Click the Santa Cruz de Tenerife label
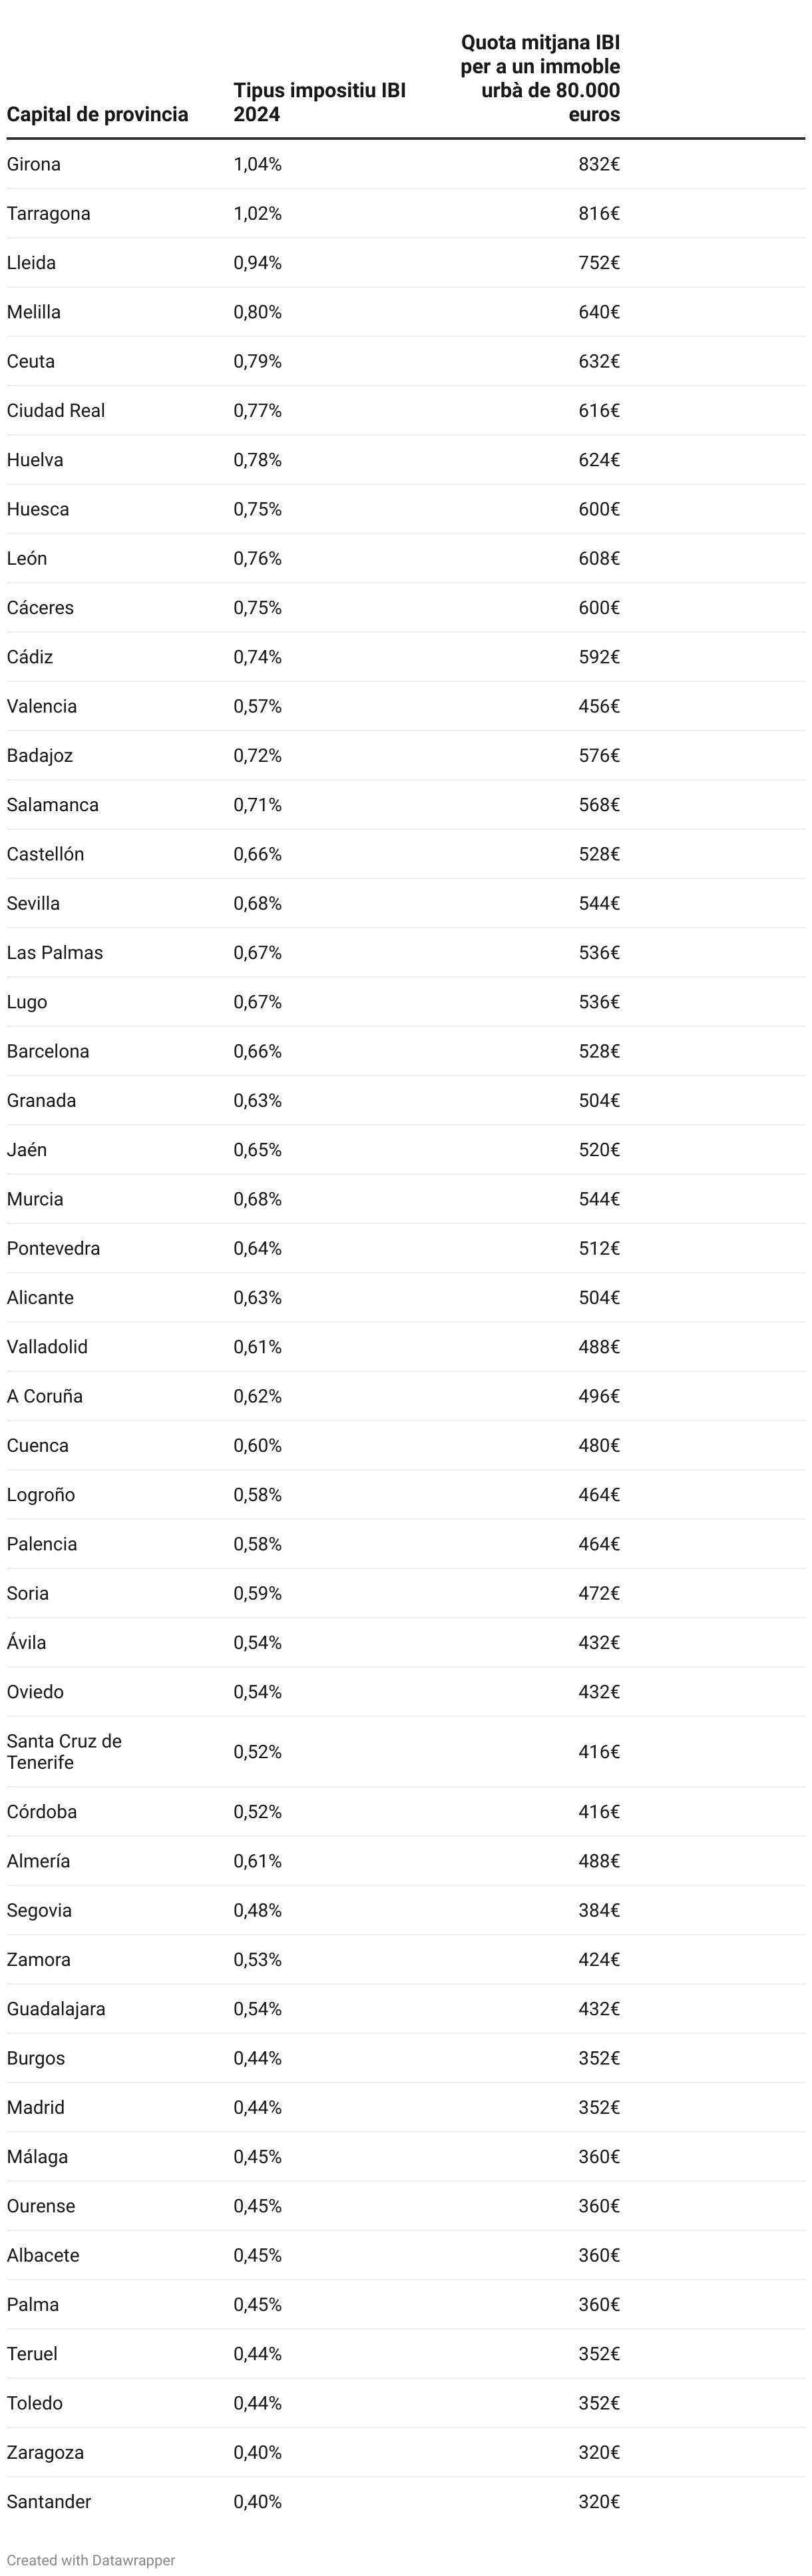The width and height of the screenshot is (812, 2576). pyautogui.click(x=64, y=1751)
